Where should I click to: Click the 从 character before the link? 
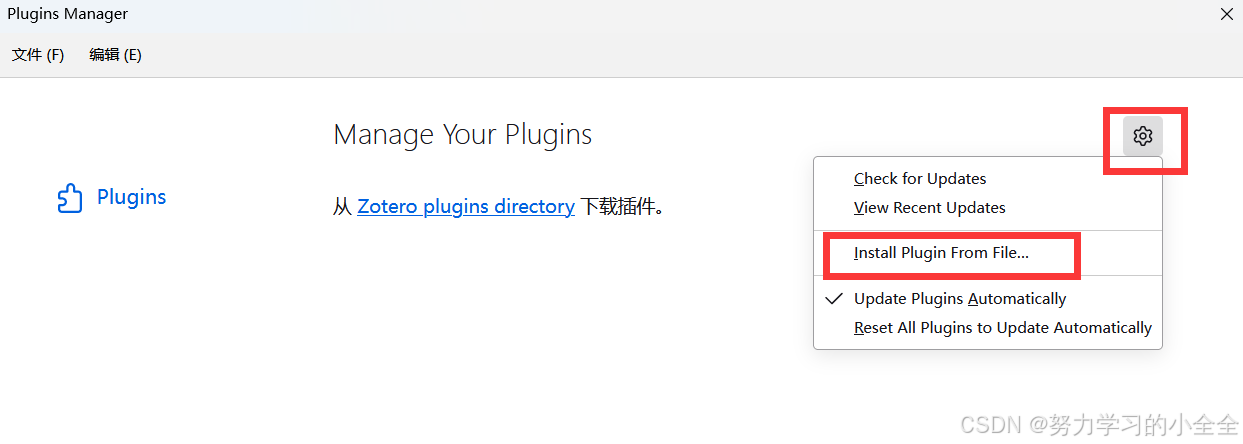pos(342,207)
